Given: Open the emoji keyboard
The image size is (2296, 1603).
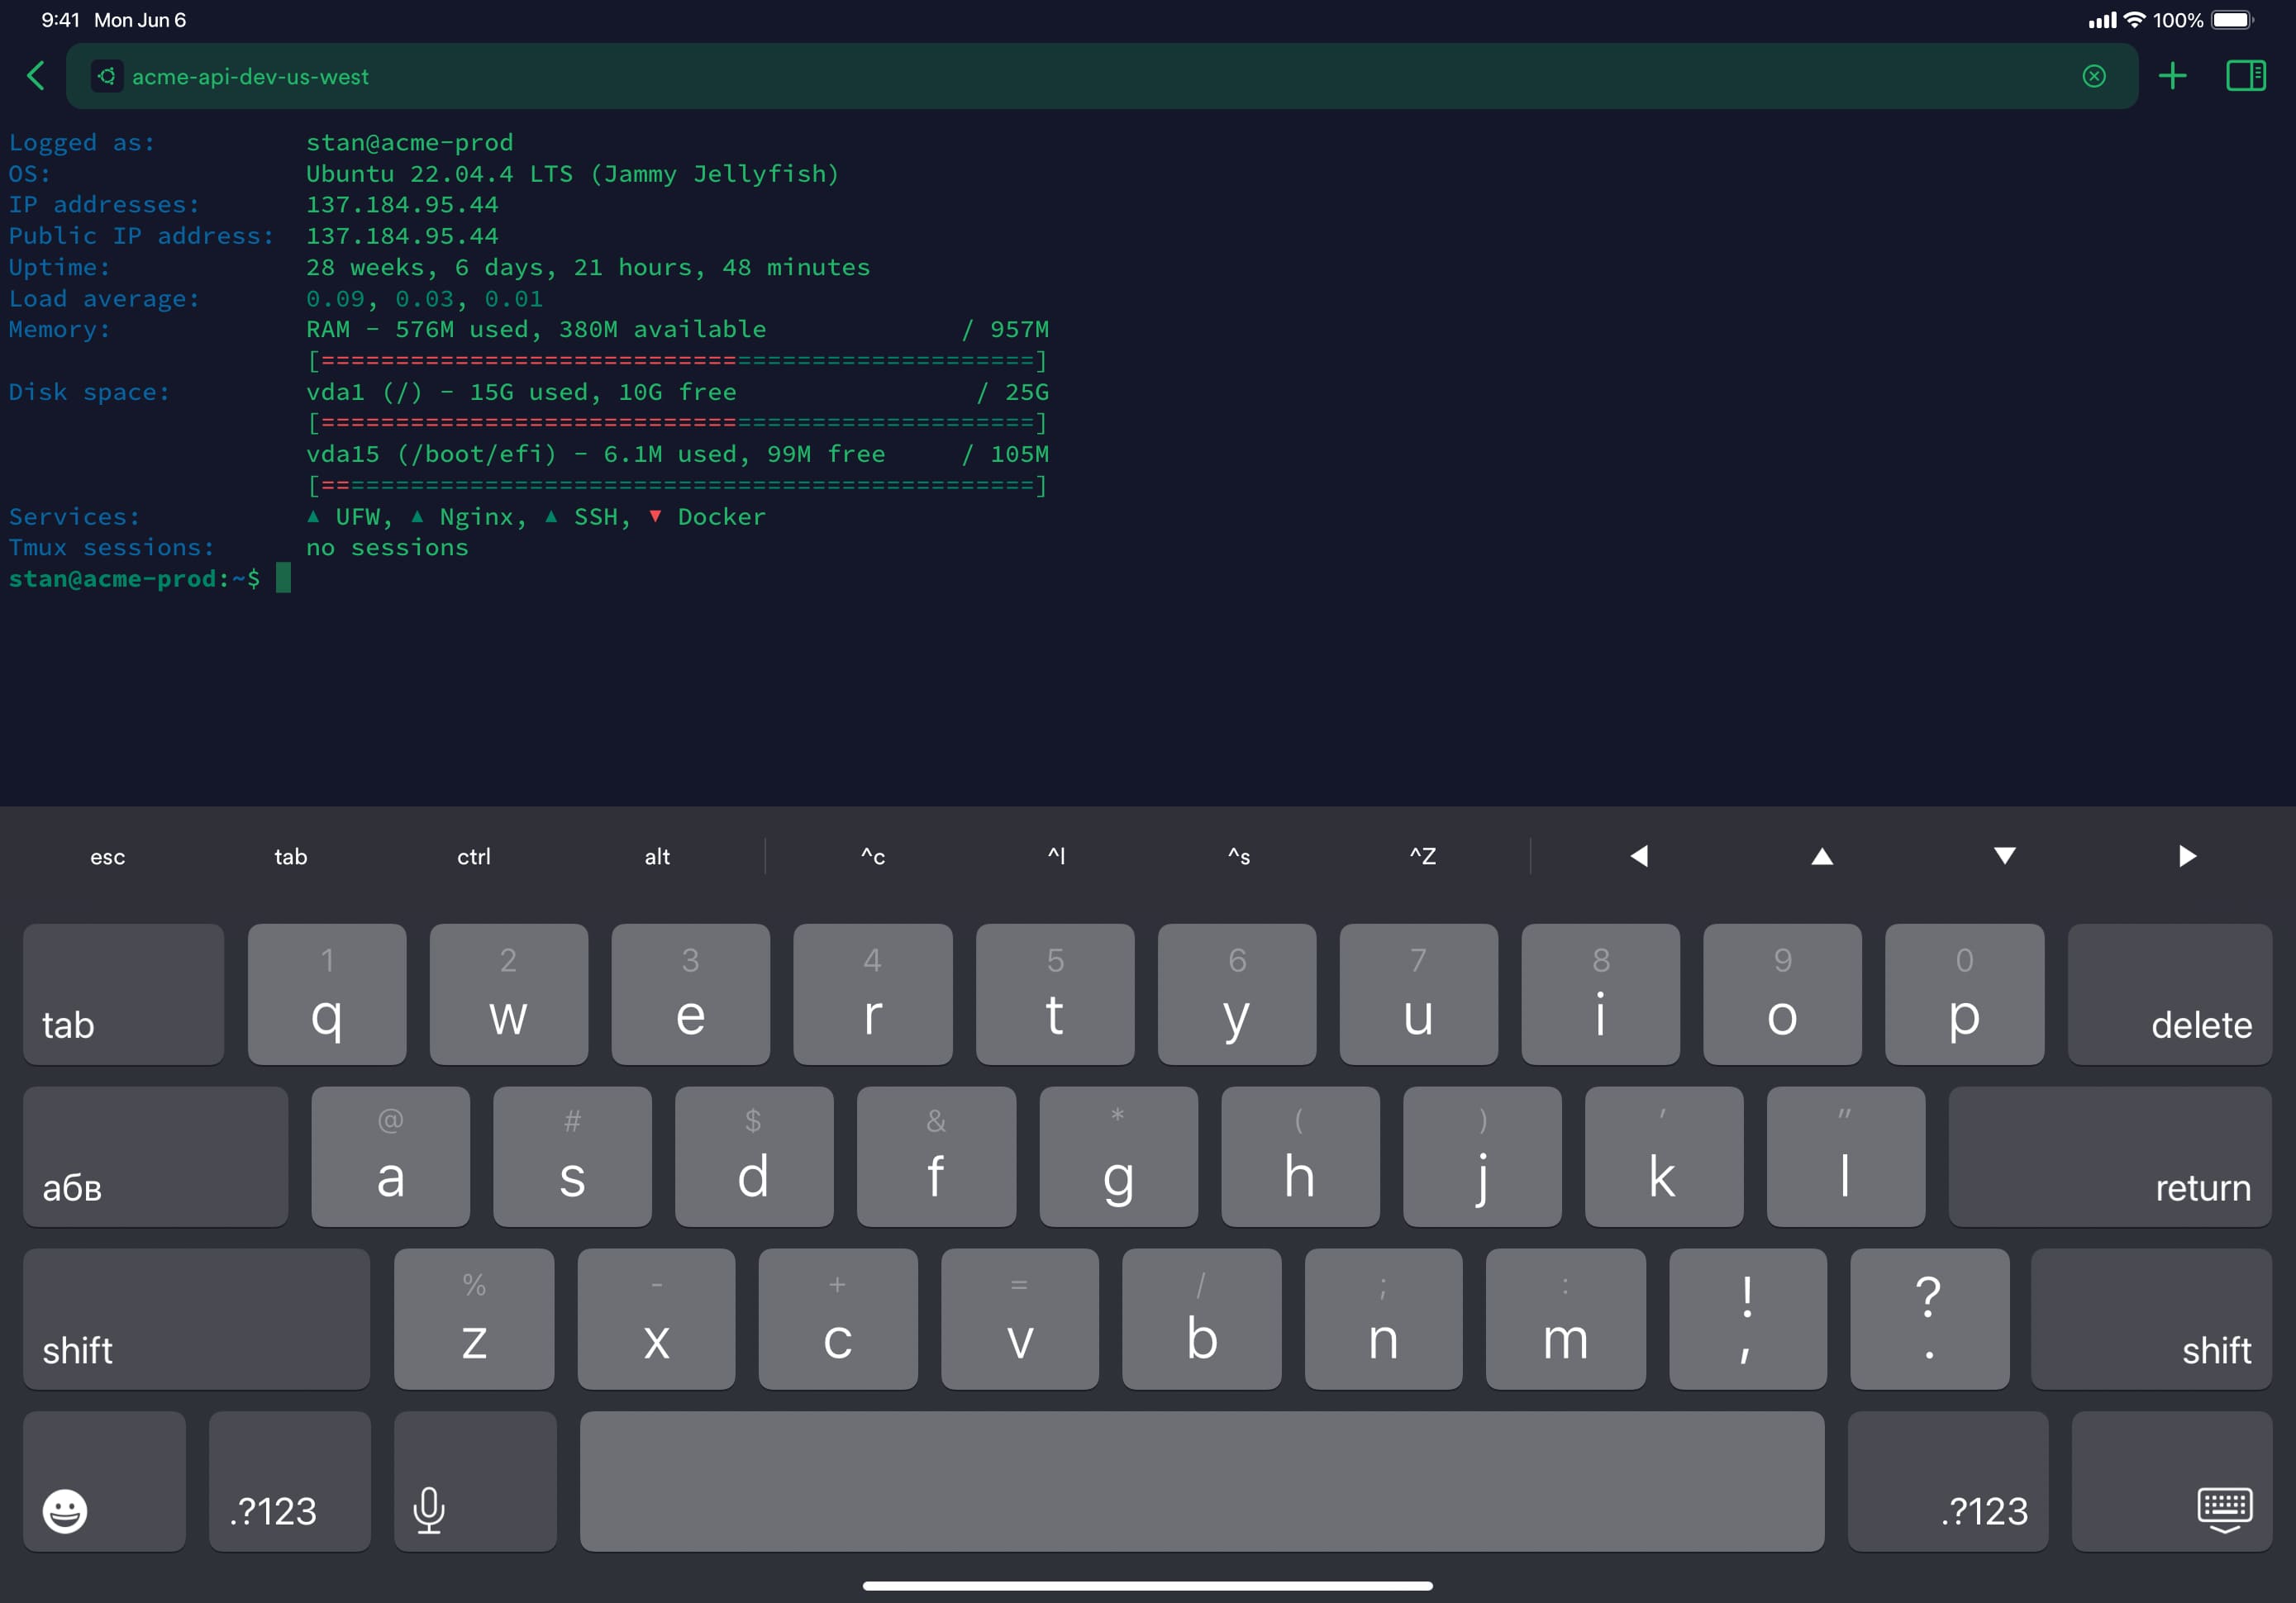Looking at the screenshot, I should (105, 1482).
